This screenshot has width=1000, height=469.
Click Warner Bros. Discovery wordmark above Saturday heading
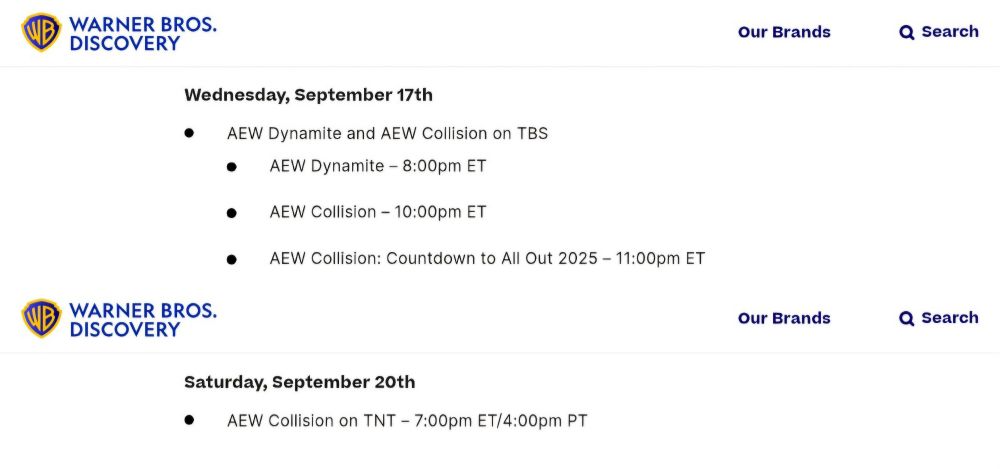click(x=143, y=319)
